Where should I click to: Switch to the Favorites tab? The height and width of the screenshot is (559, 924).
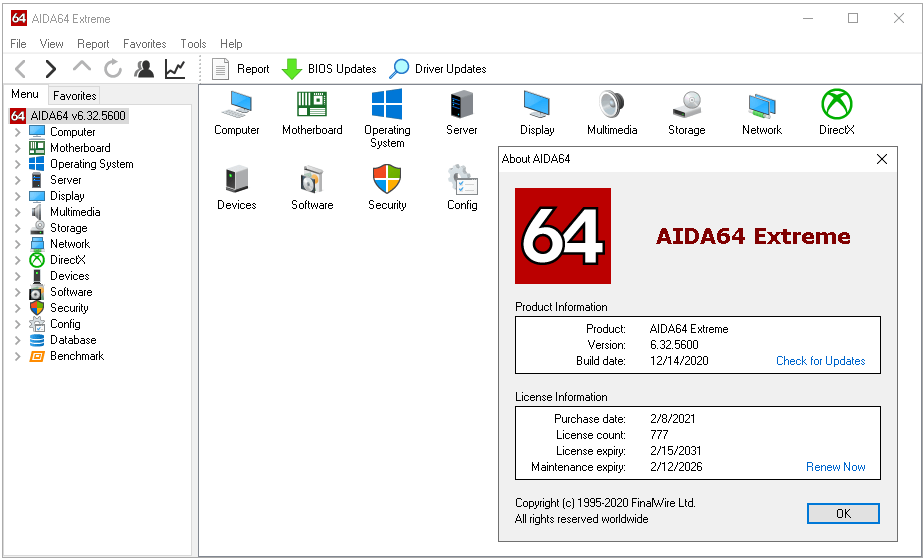tap(75, 96)
